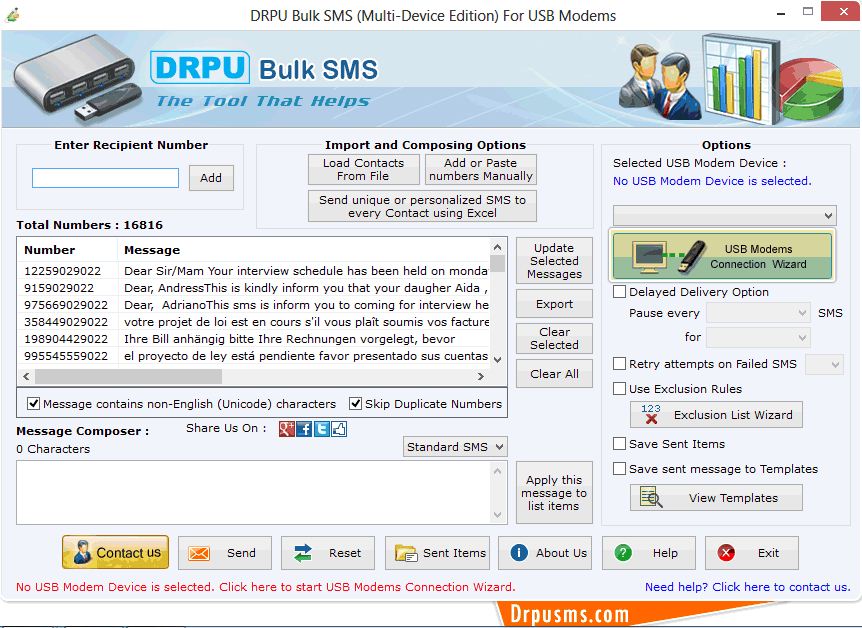The image size is (862, 628).
Task: Maximize the DRPU Bulk SMS window
Action: tap(808, 12)
